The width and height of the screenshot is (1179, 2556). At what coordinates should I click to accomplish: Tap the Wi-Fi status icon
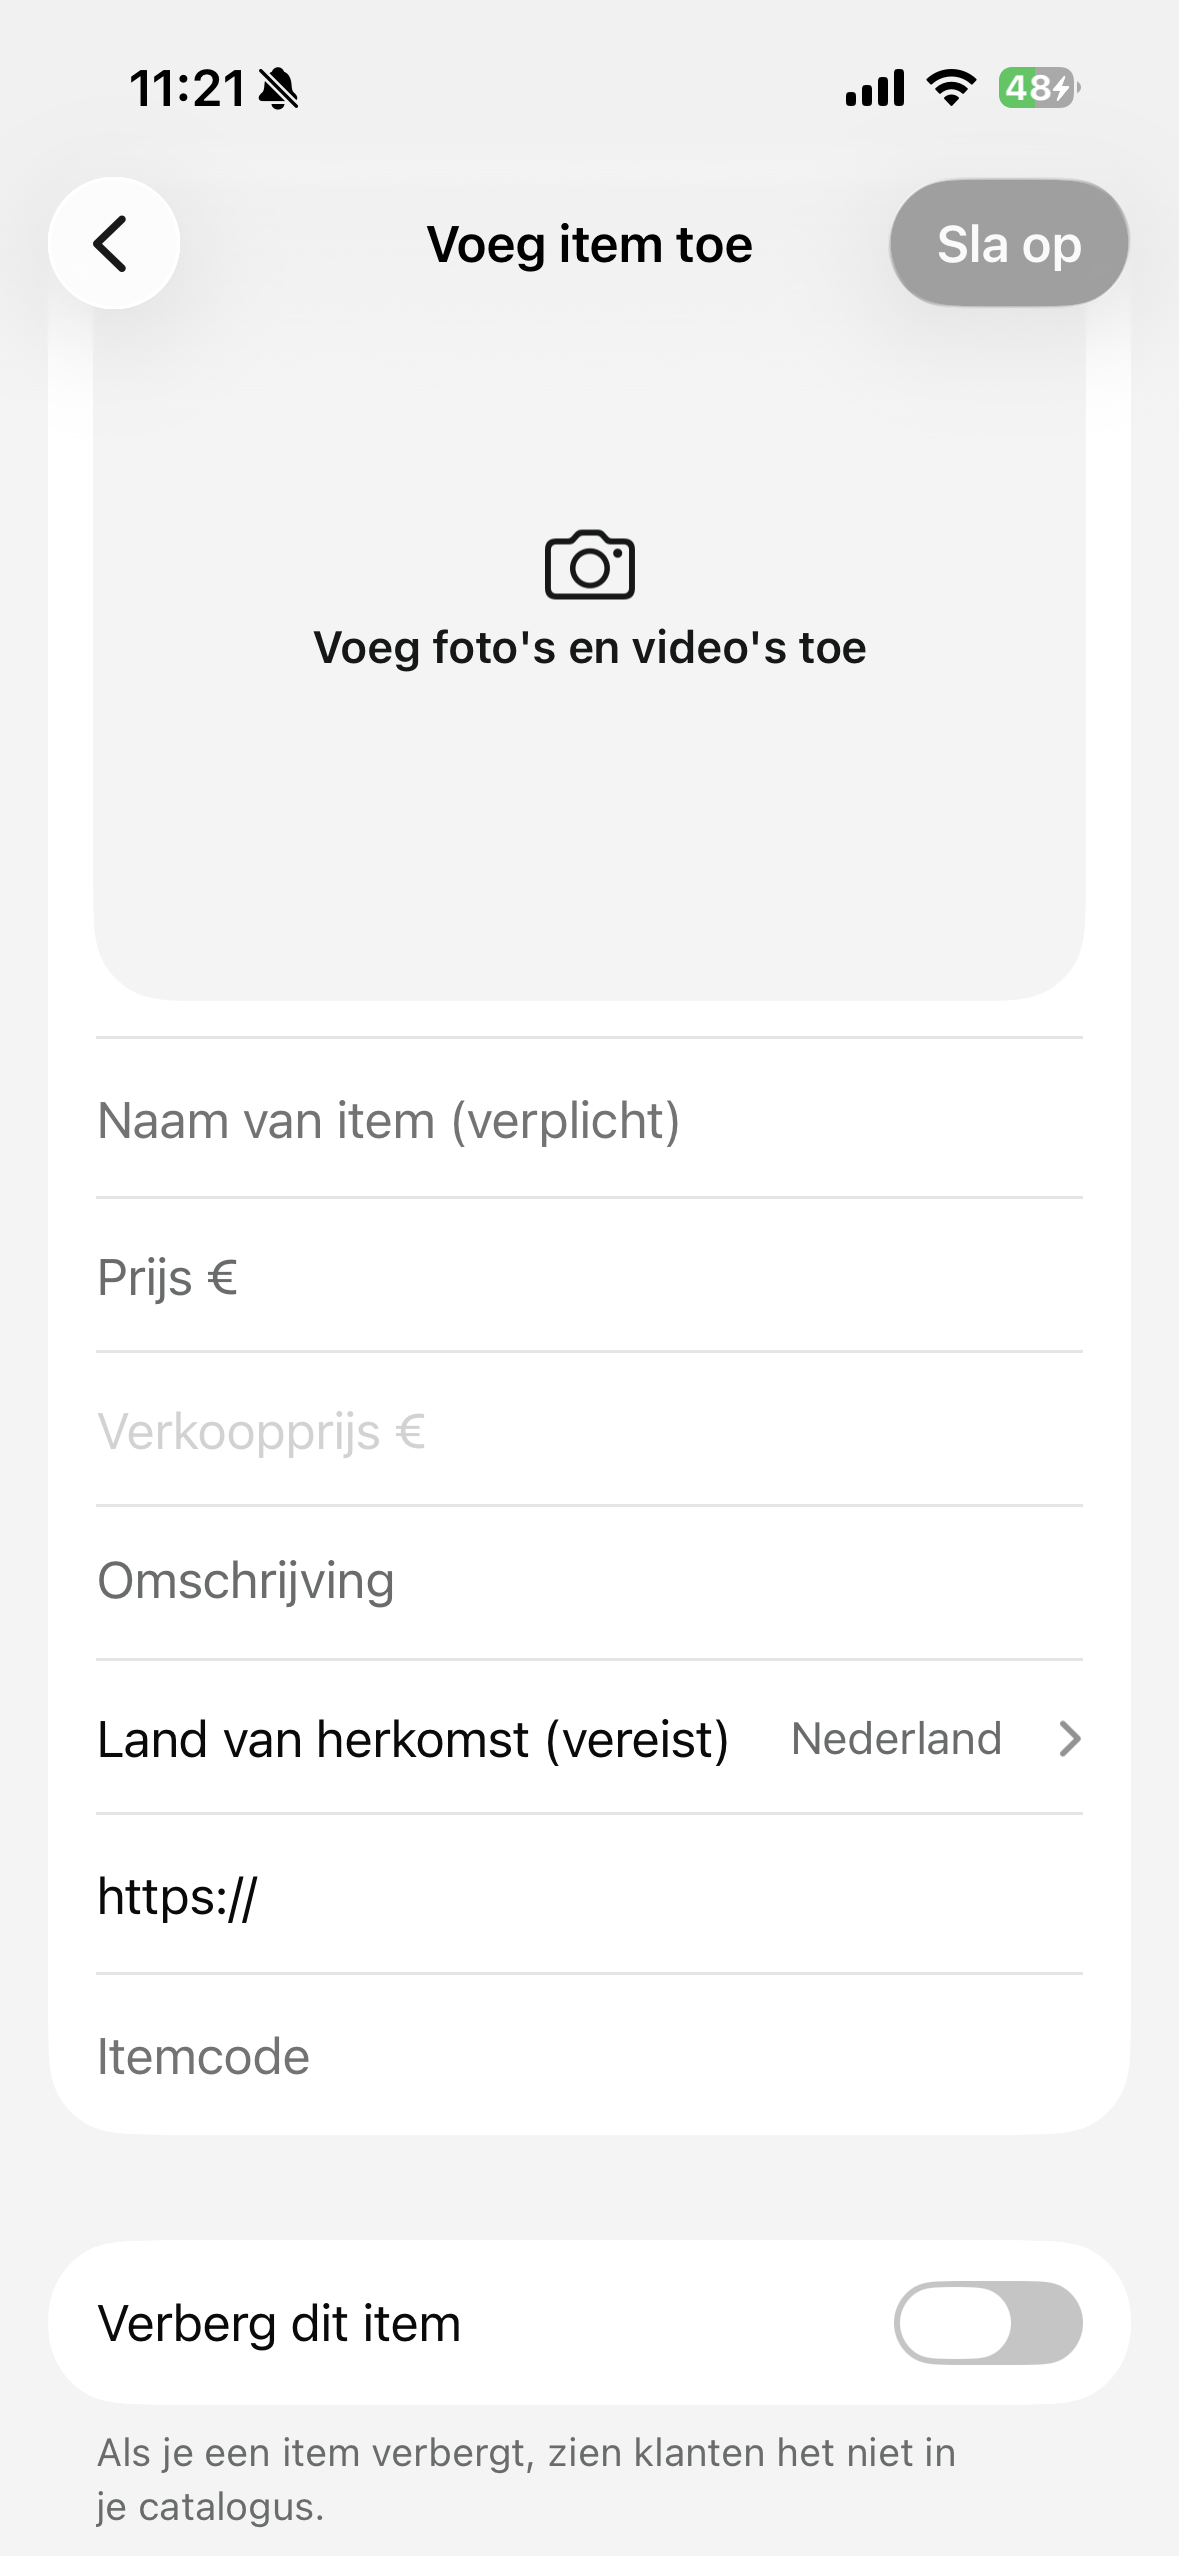coord(951,88)
